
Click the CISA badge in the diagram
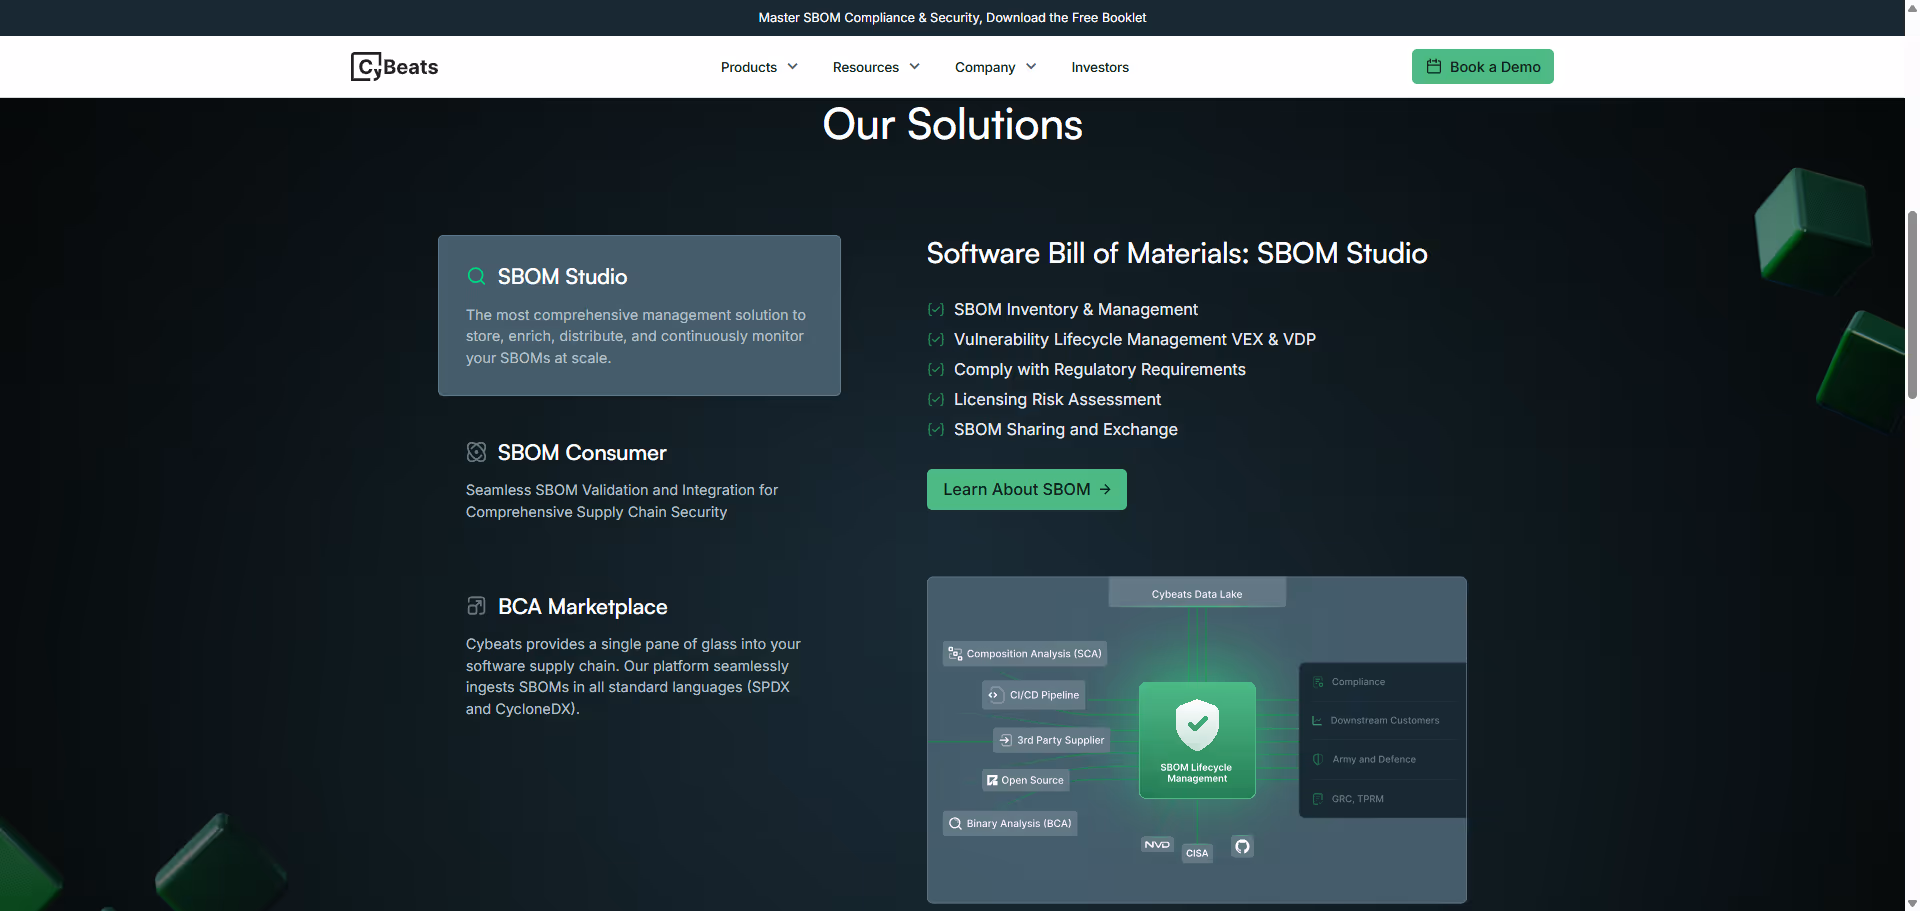pos(1197,853)
